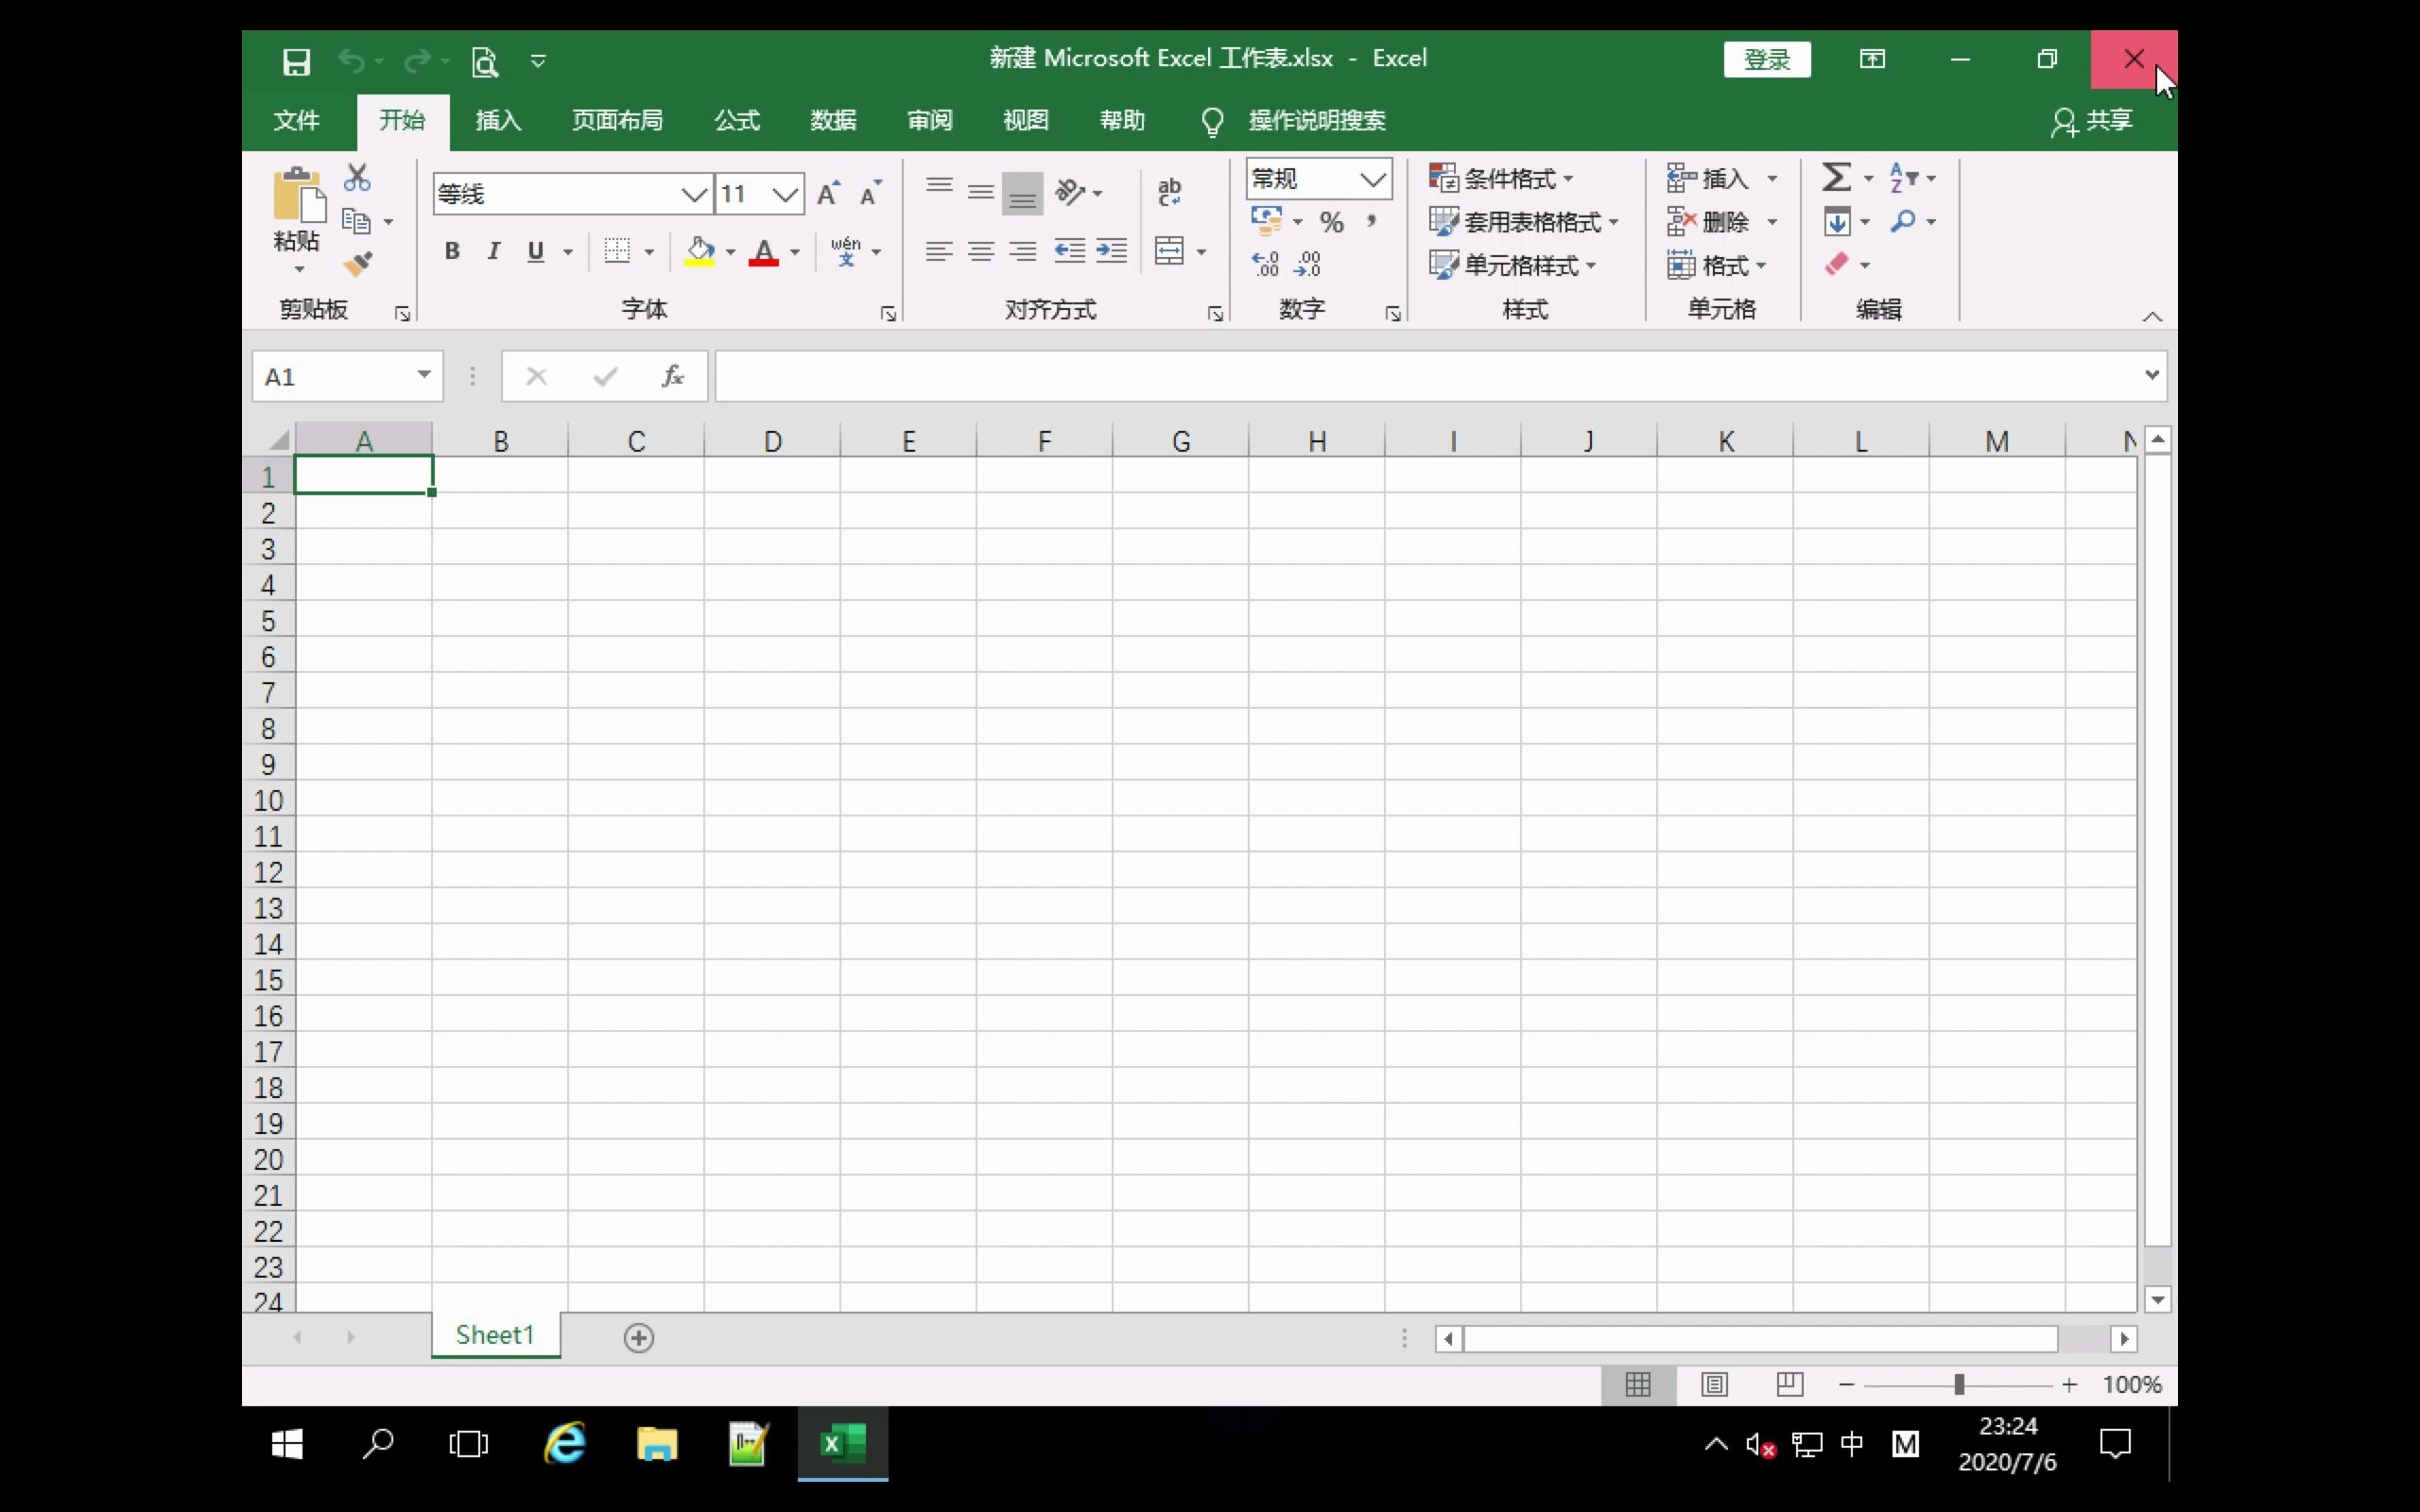The height and width of the screenshot is (1512, 2420).
Task: Click the Increase Decimal icon
Action: pos(1265,264)
